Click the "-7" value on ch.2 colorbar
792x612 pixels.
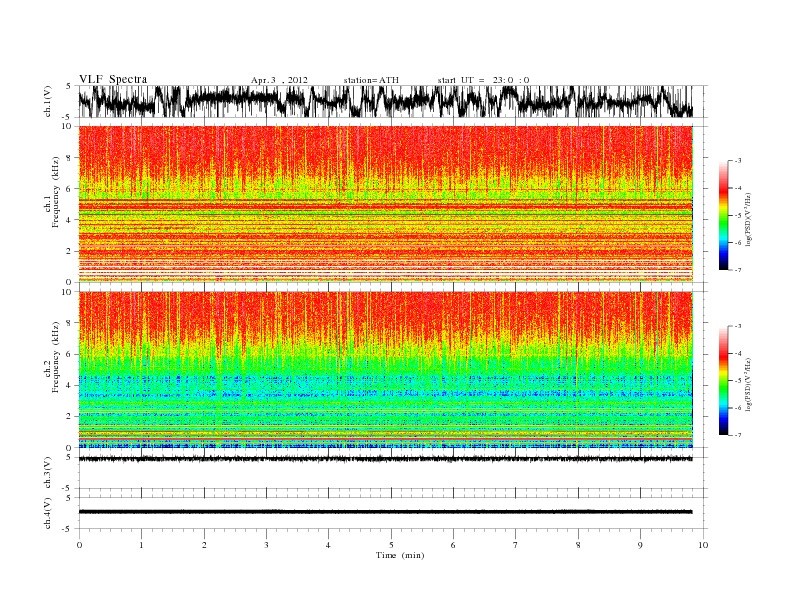pyautogui.click(x=737, y=435)
